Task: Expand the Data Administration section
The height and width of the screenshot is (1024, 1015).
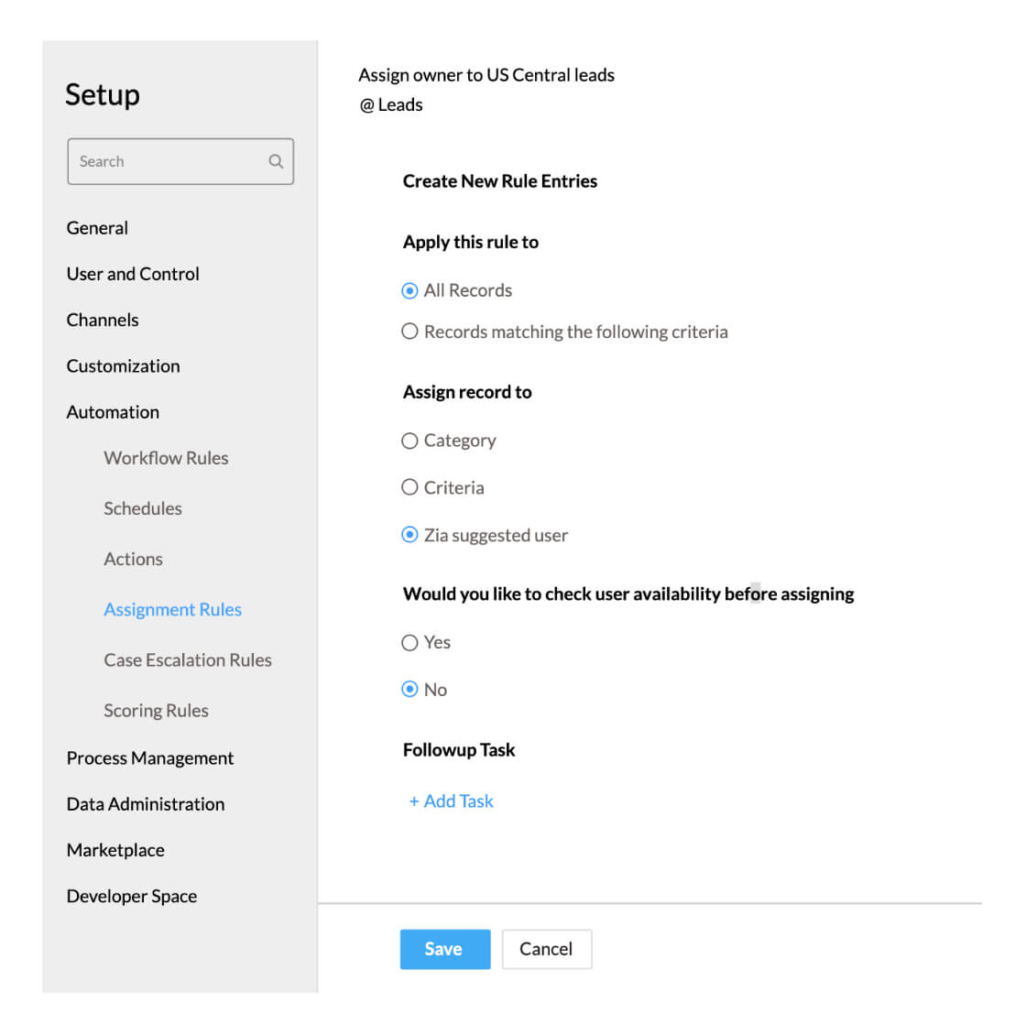Action: 146,804
